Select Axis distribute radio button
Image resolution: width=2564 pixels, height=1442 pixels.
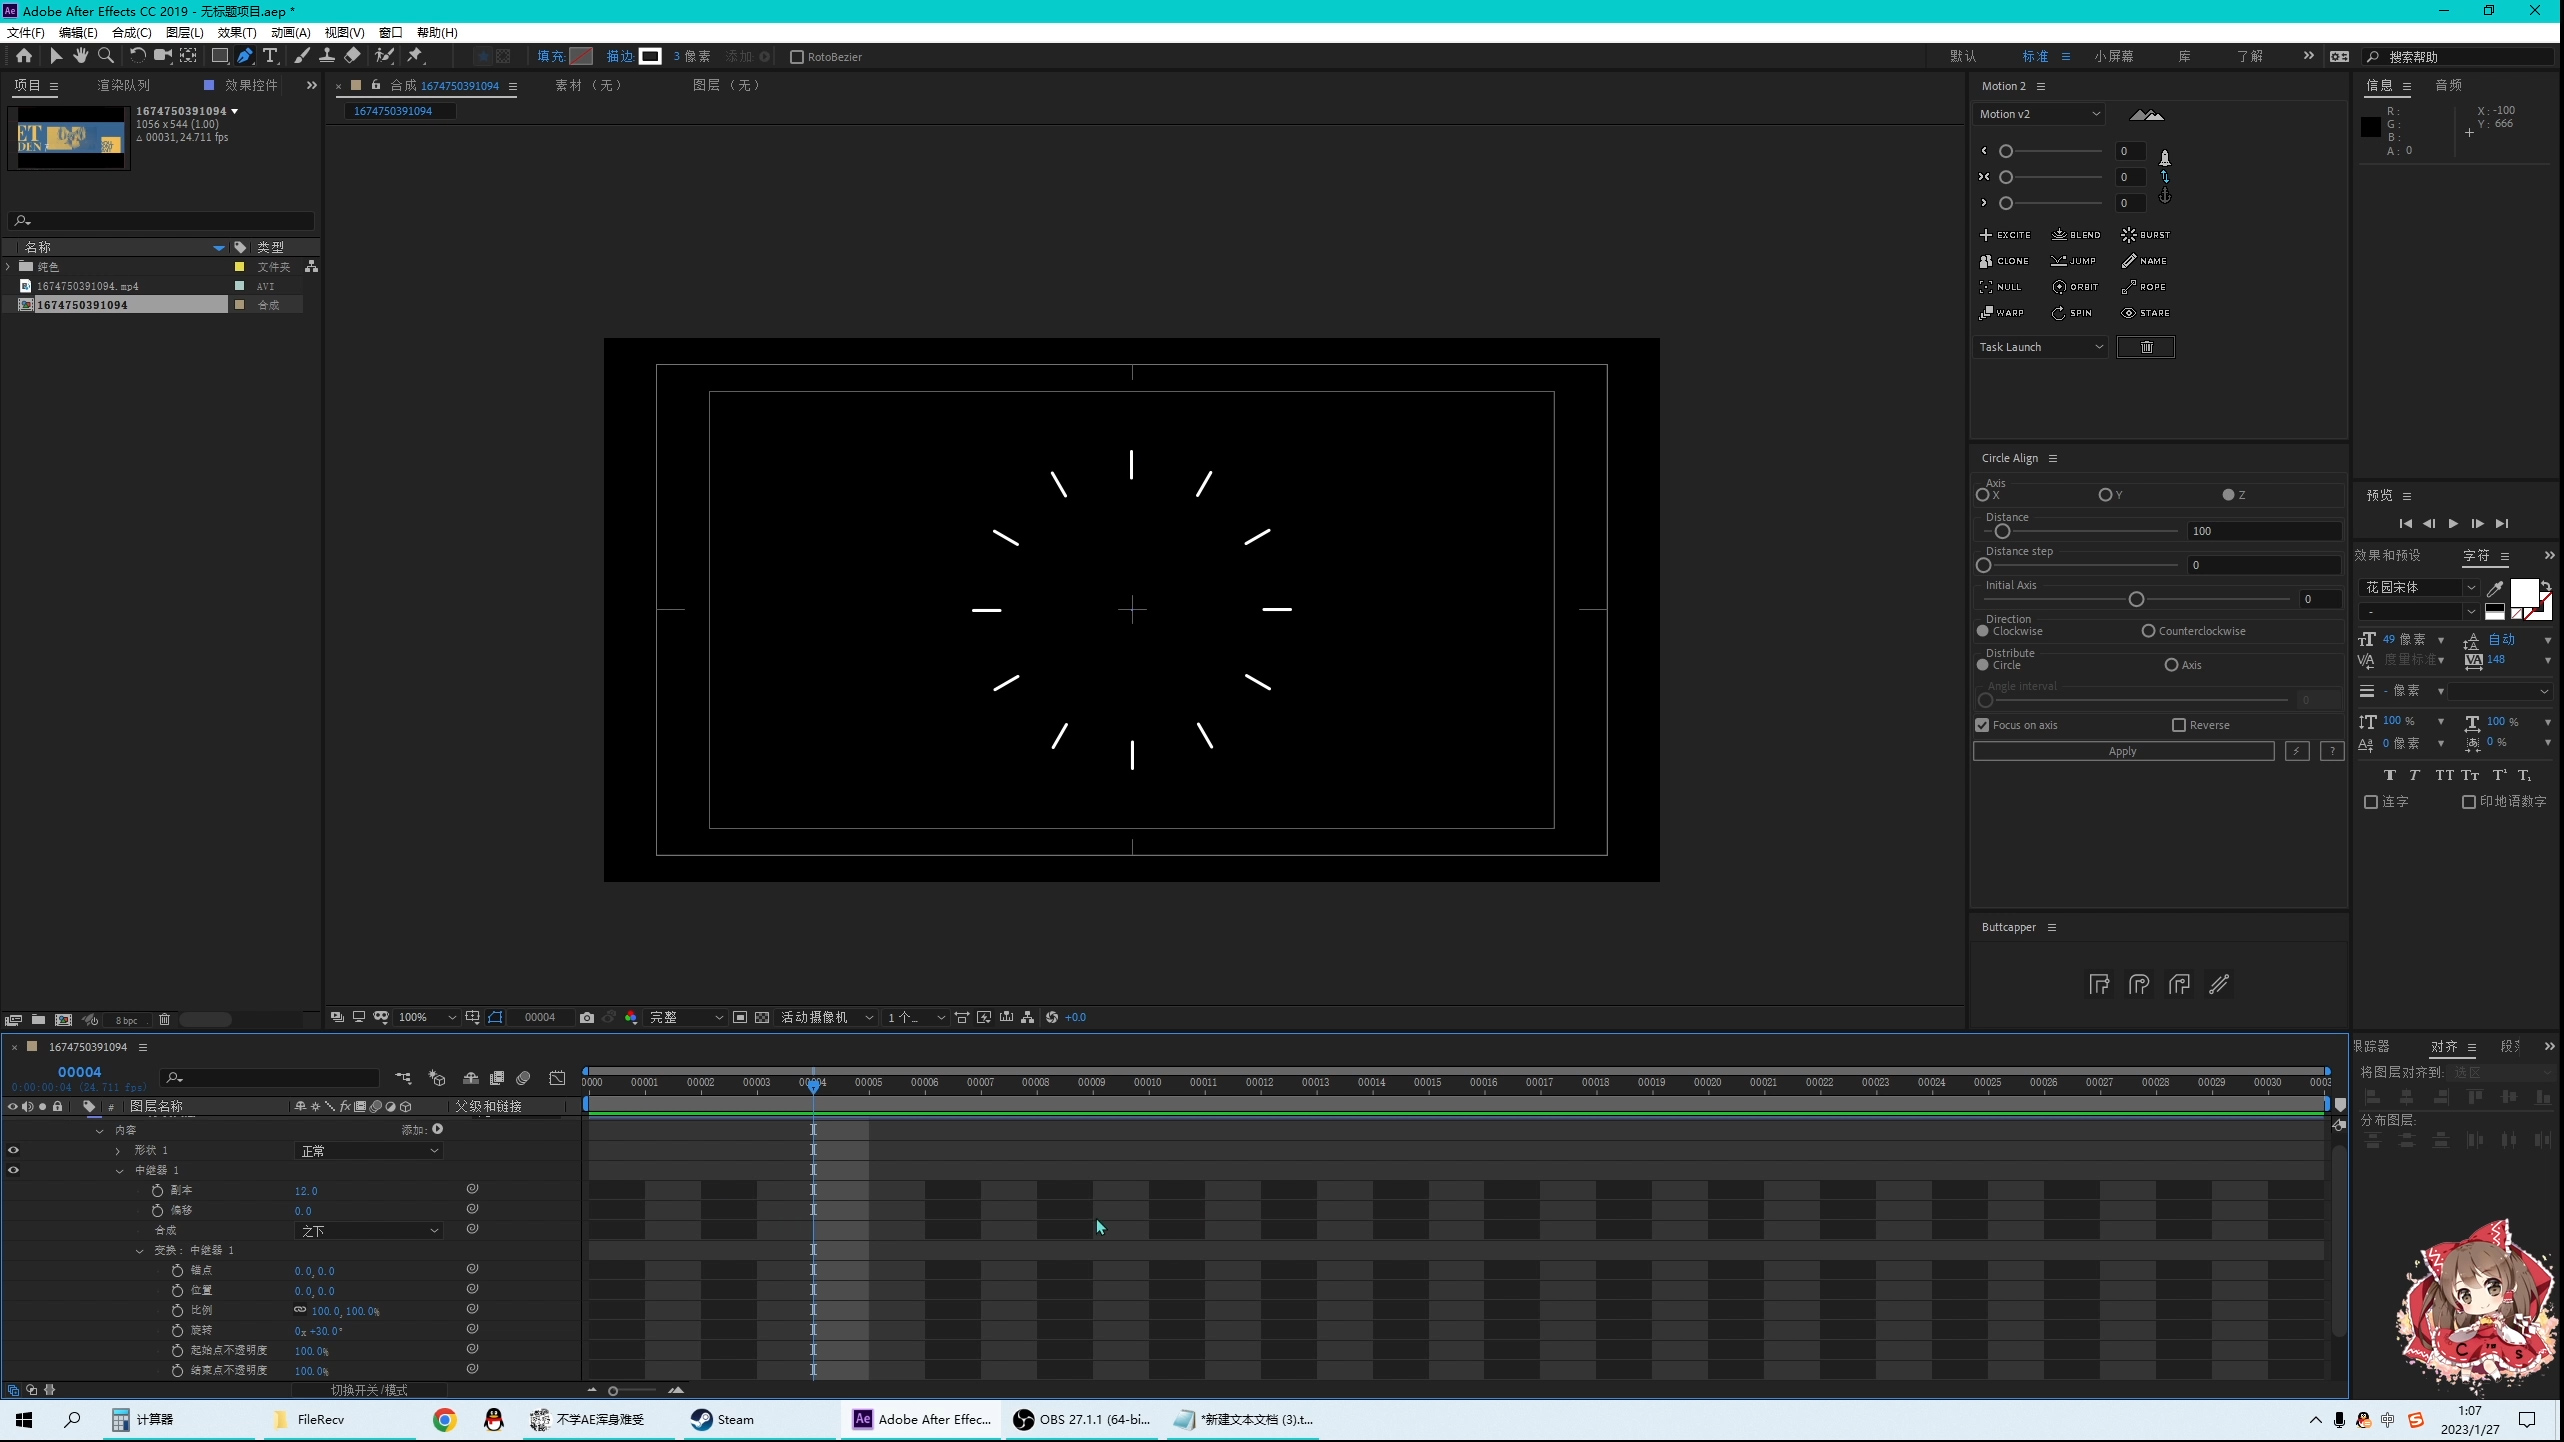coord(2171,665)
